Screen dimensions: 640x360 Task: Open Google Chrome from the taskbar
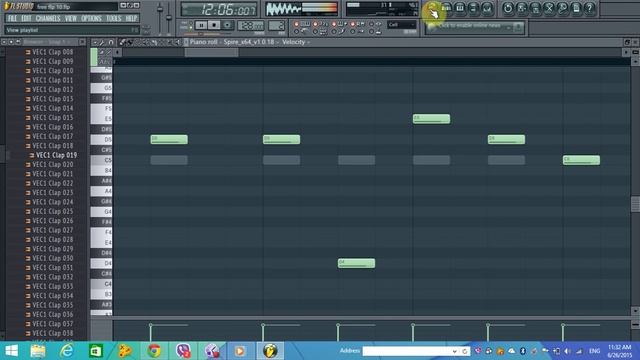154,351
